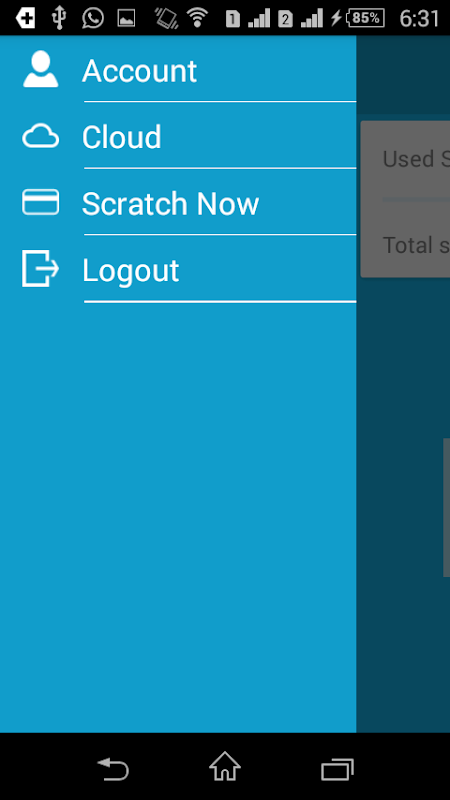450x800 pixels.
Task: Tap the USB connection status icon
Action: (59, 18)
